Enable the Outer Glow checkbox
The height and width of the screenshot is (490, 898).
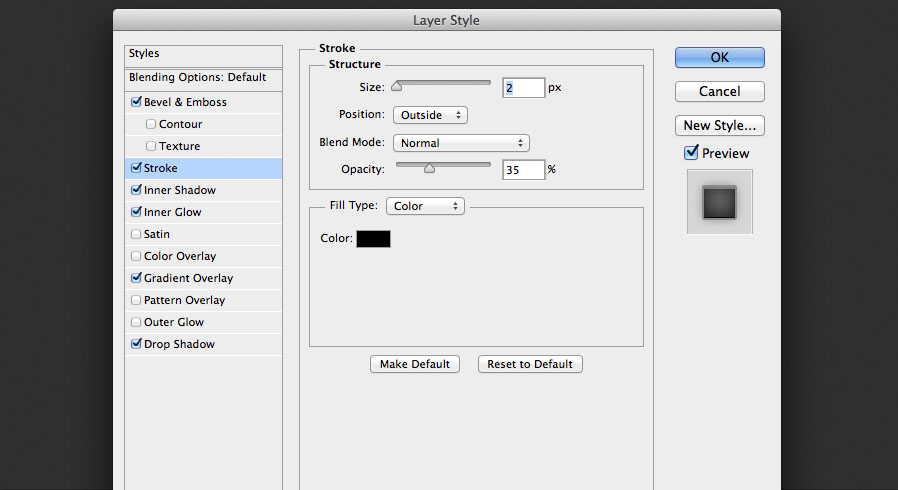[x=136, y=322]
